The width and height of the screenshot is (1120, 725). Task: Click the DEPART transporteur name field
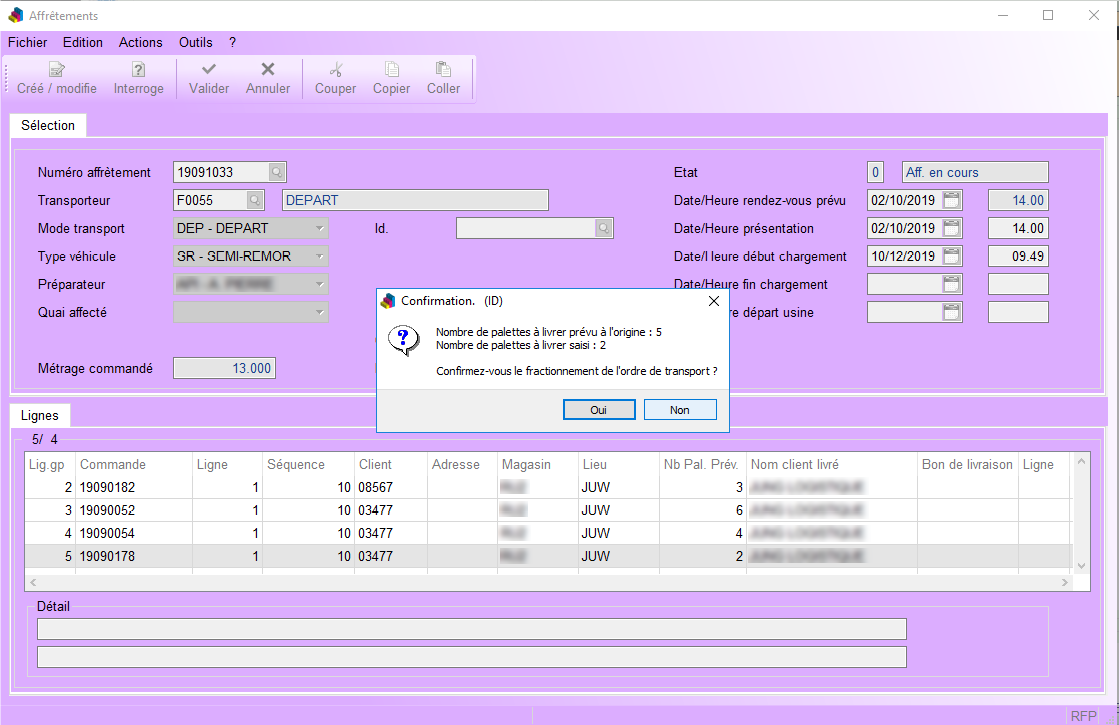pos(415,201)
